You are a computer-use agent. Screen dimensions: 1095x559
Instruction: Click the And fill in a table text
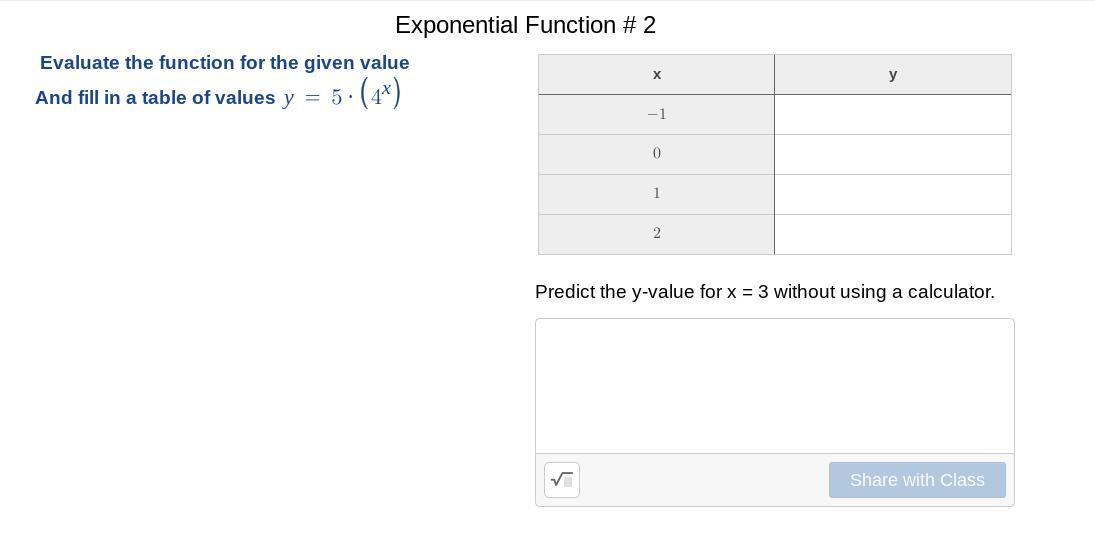155,98
